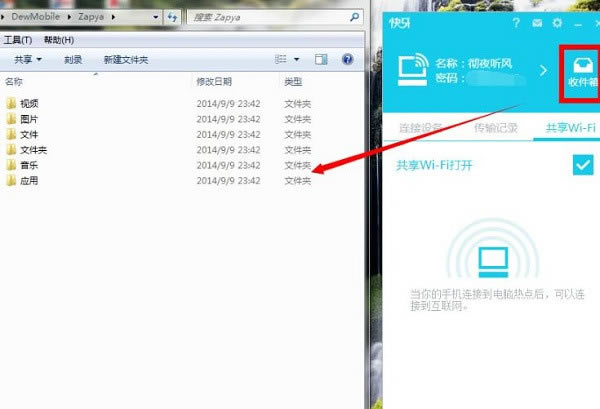Image resolution: width=600 pixels, height=409 pixels.
Task: Sort by the 名称 column header
Action: (14, 81)
